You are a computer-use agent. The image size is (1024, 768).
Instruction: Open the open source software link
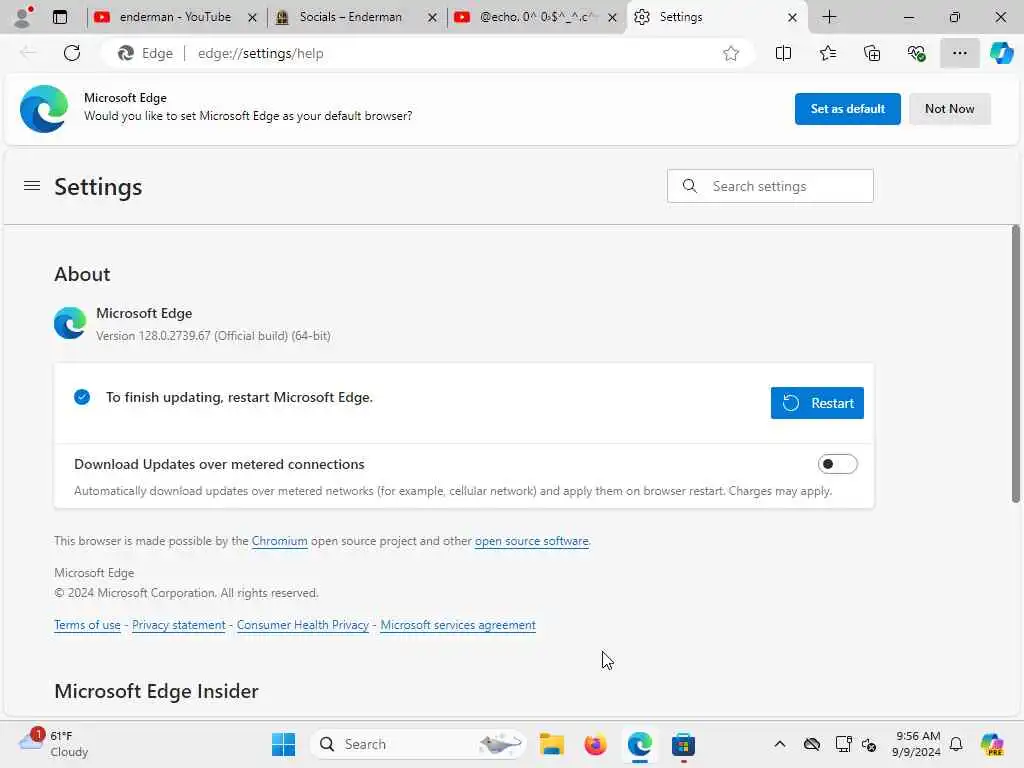(x=532, y=541)
